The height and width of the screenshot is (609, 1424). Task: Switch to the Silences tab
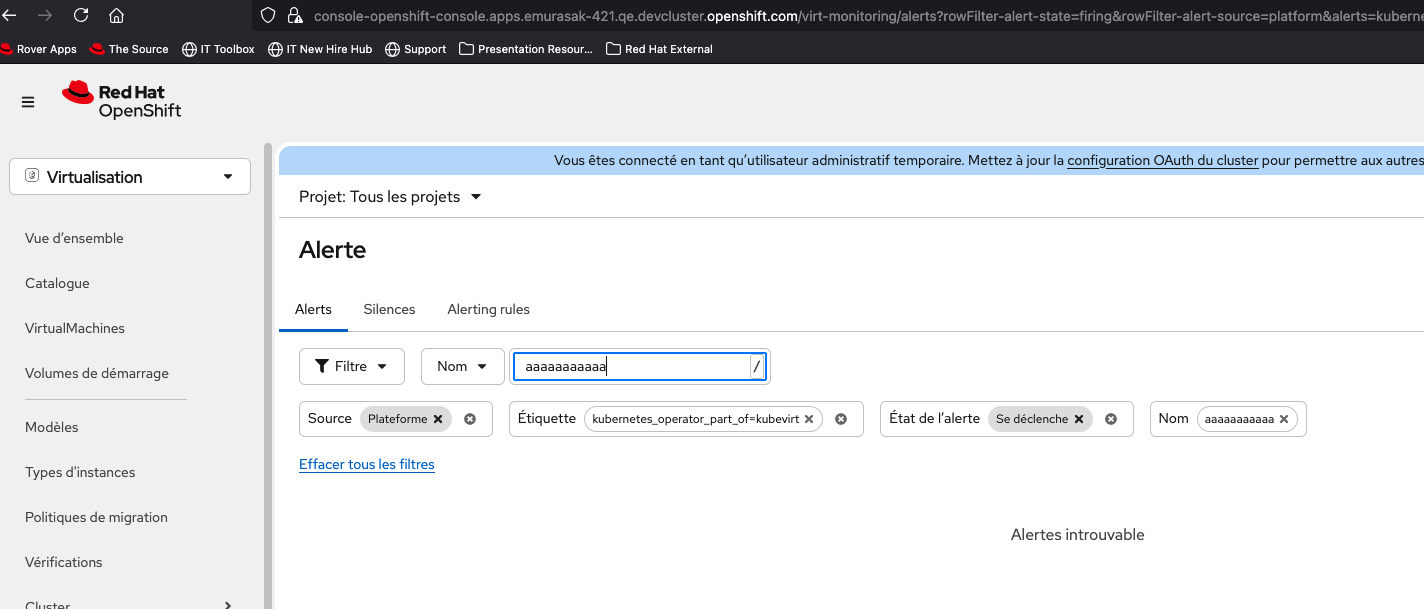389,309
